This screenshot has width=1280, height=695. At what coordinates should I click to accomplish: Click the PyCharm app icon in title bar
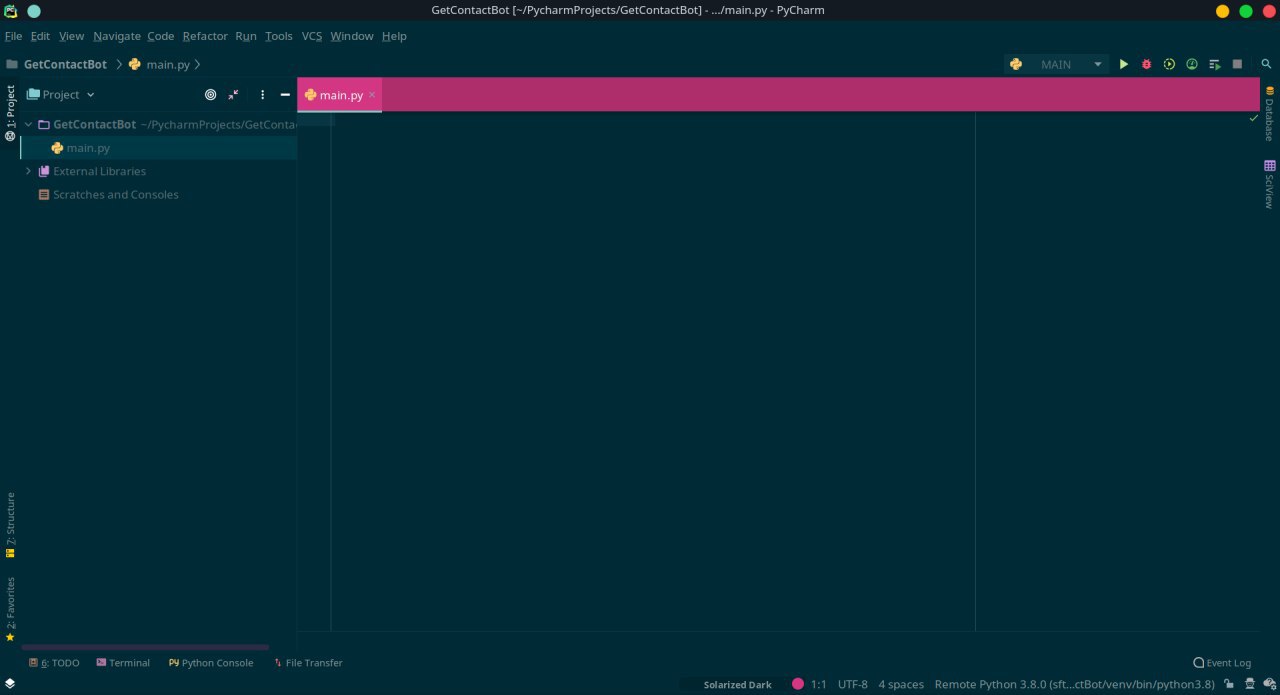click(x=11, y=11)
